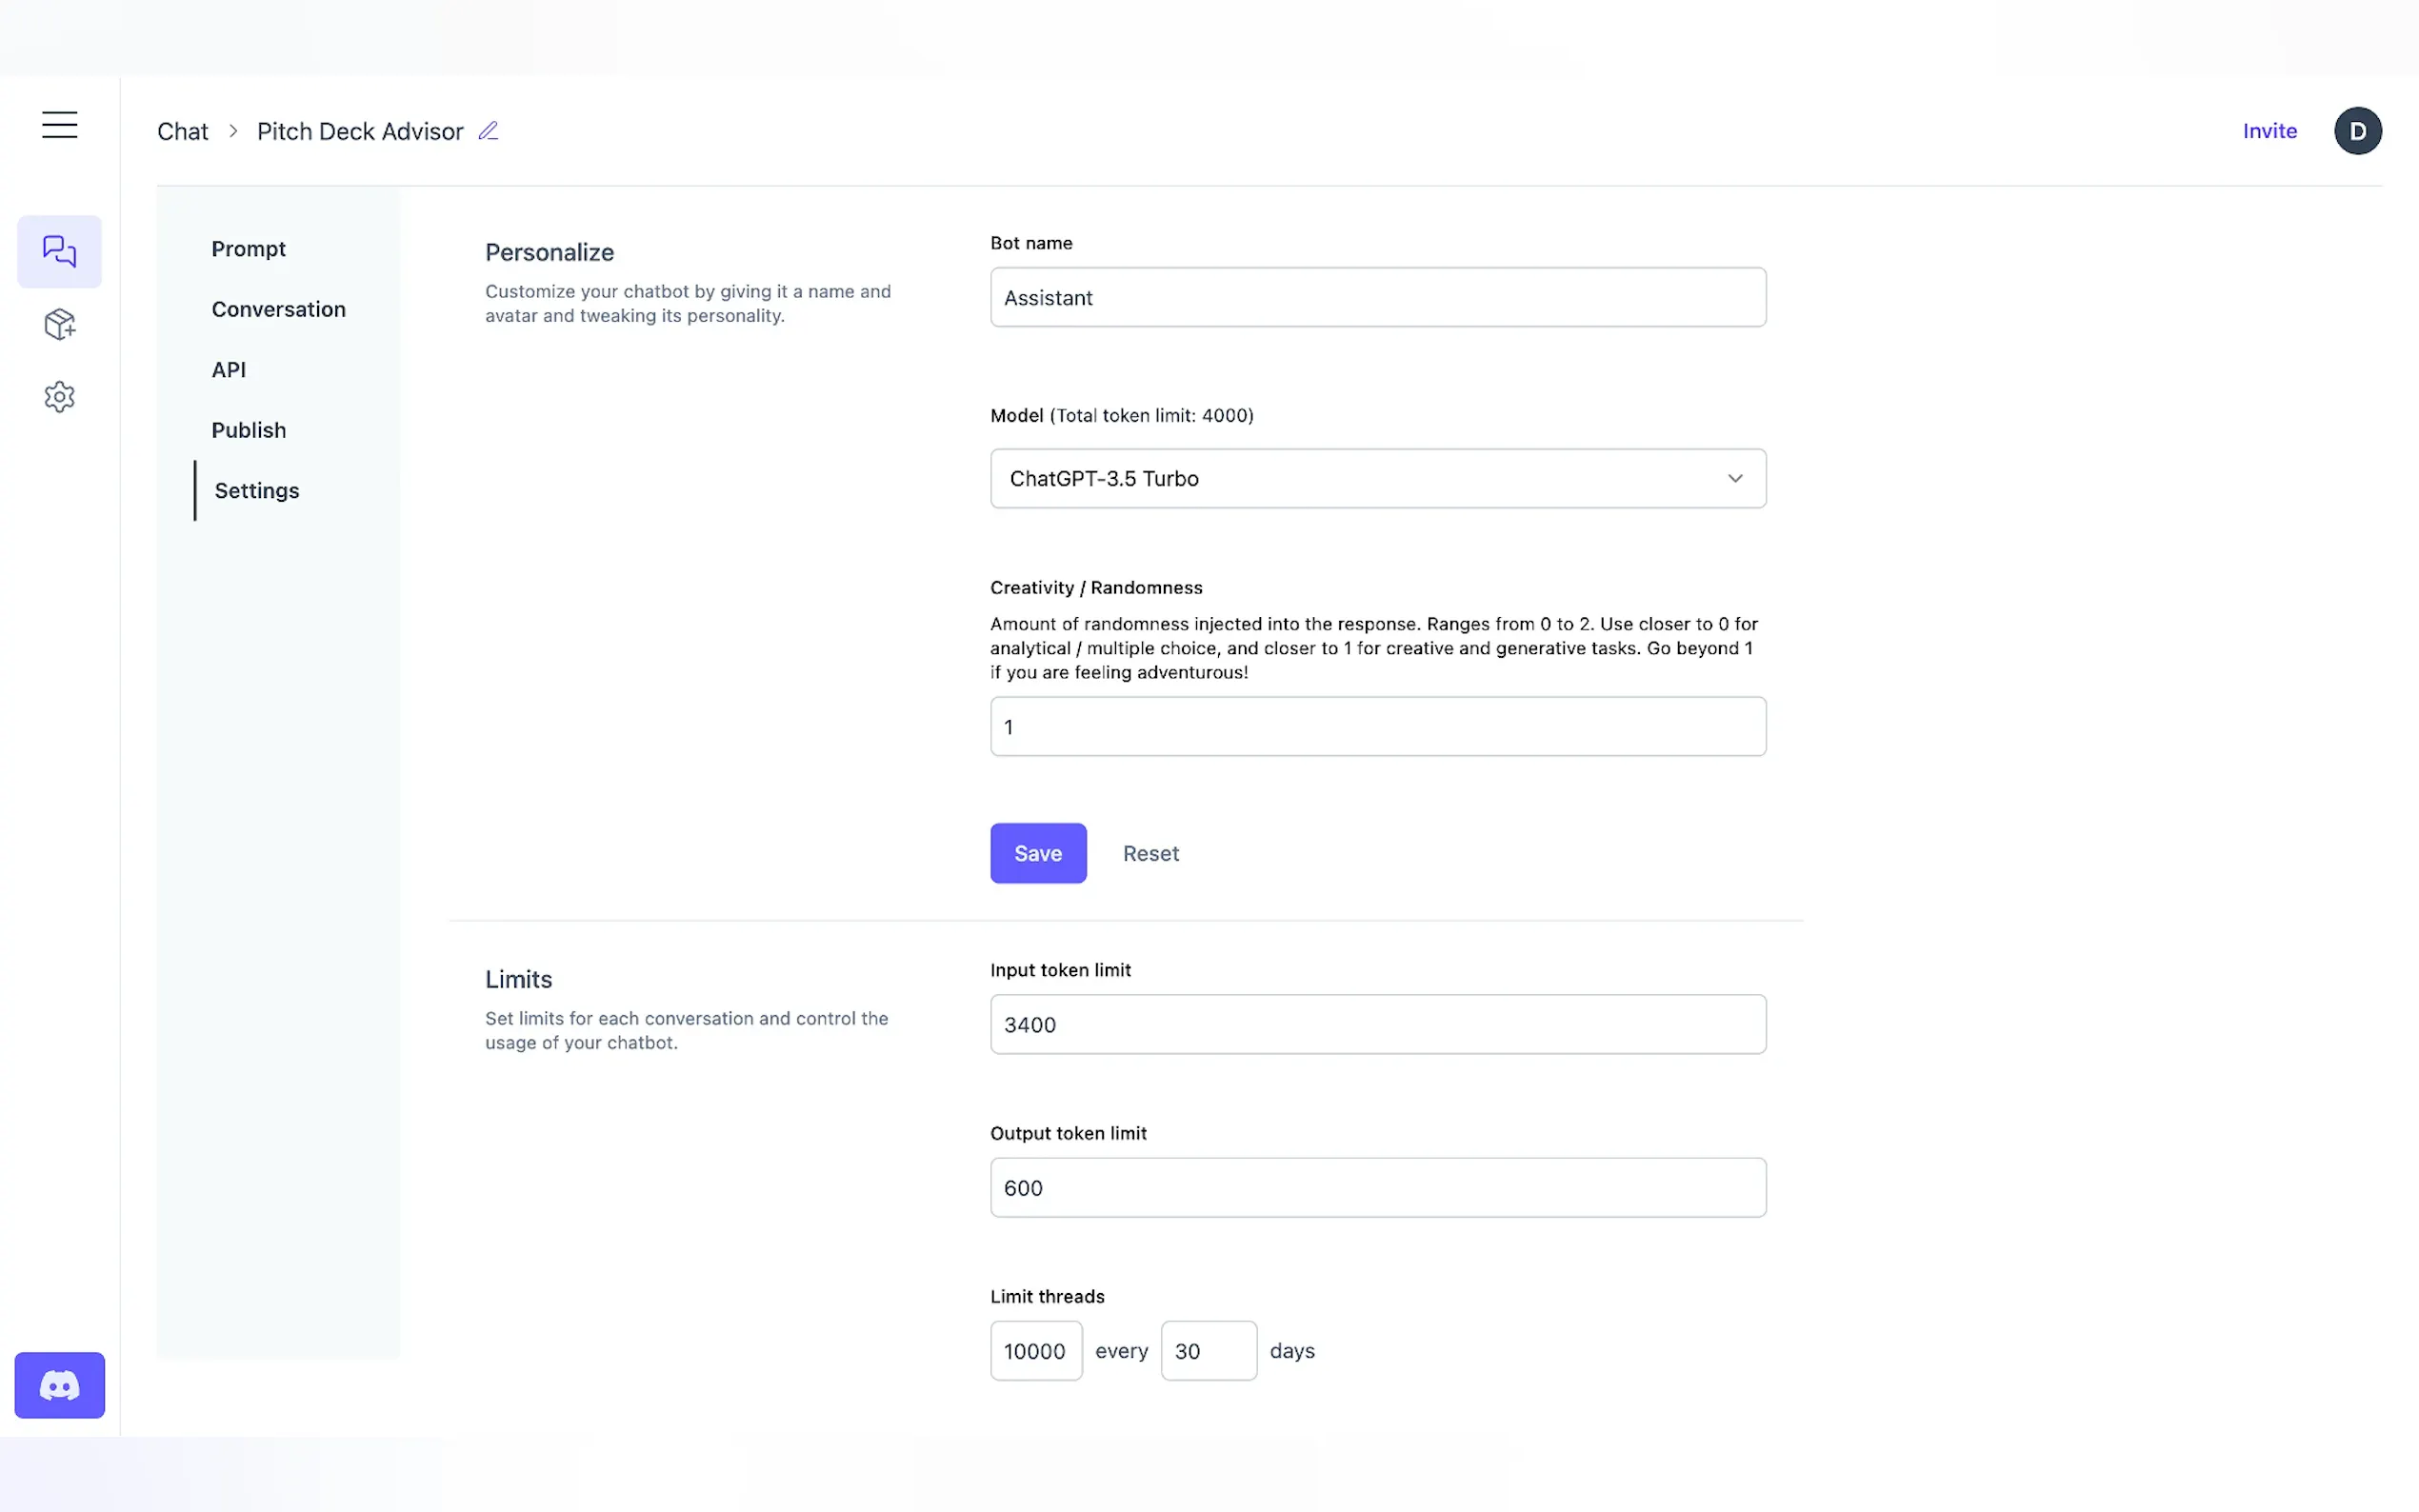The height and width of the screenshot is (1512, 2419).
Task: Switch to the Prompt tab
Action: (248, 249)
